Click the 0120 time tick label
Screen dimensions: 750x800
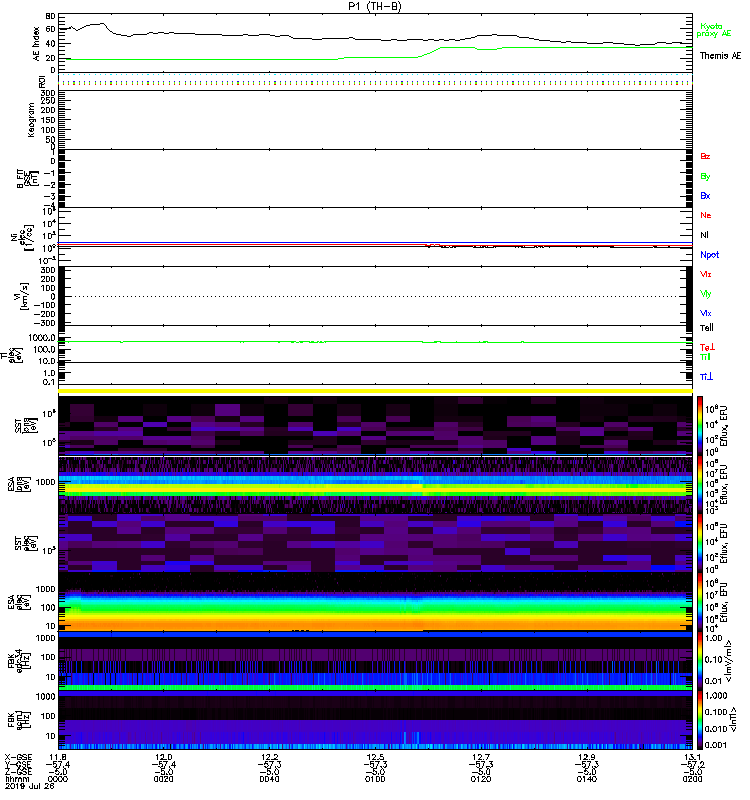click(x=481, y=779)
